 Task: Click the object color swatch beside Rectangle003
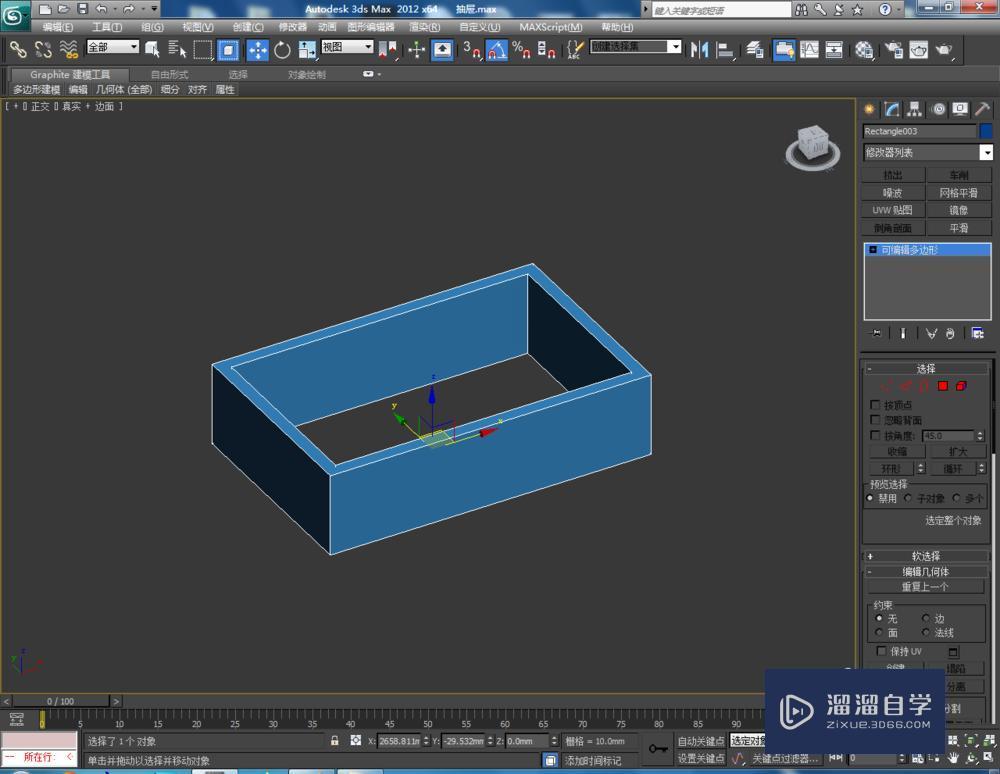click(983, 131)
